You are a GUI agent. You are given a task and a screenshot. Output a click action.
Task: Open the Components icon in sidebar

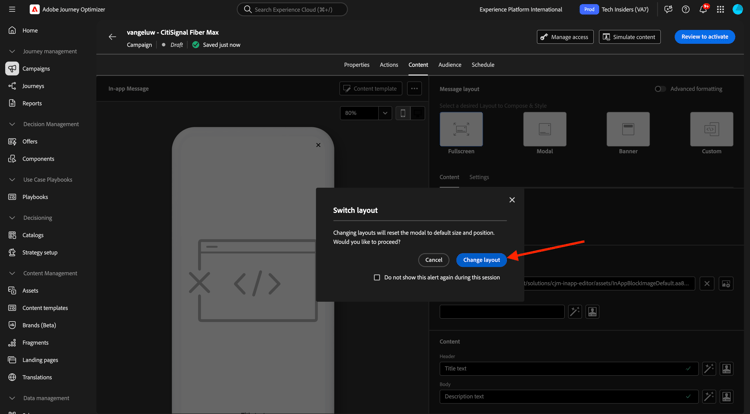[x=12, y=159]
